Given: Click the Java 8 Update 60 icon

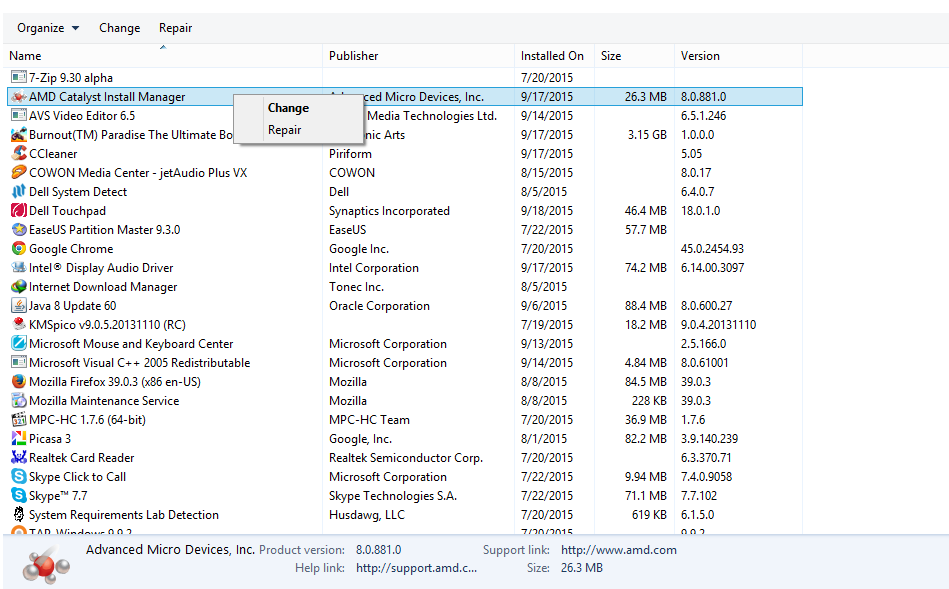Looking at the screenshot, I should coord(19,306).
